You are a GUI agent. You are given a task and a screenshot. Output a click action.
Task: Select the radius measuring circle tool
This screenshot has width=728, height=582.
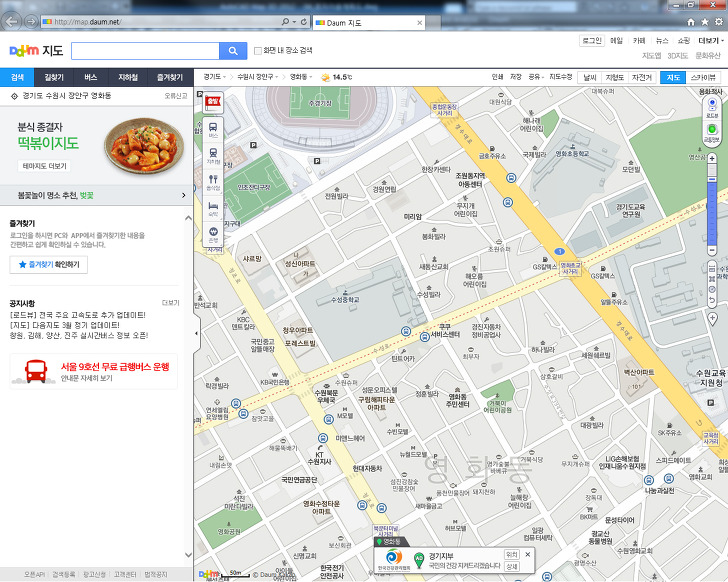pyautogui.click(x=712, y=290)
